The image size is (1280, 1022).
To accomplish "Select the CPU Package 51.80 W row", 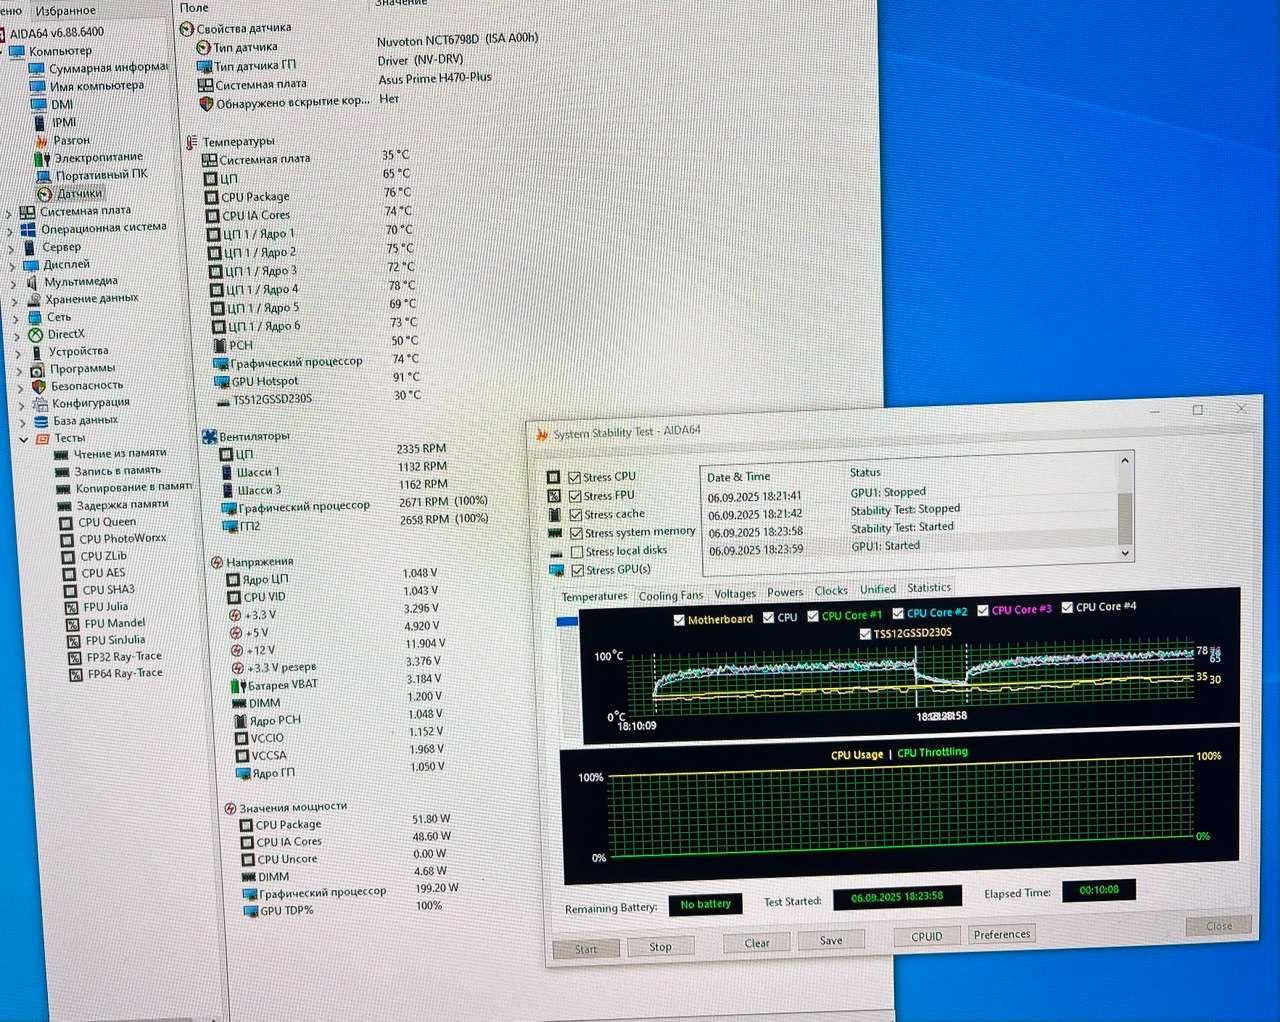I will click(x=347, y=822).
